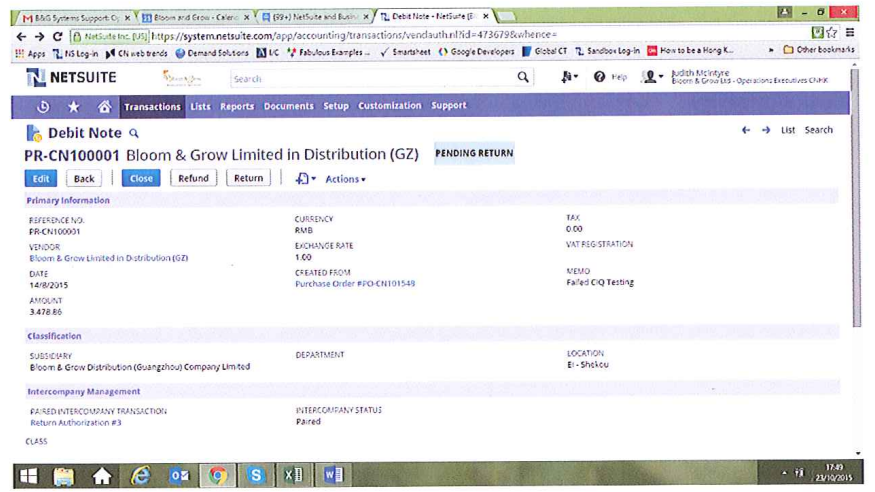Go to the NetSuite Home icon
The width and height of the screenshot is (875, 492).
pos(104,107)
